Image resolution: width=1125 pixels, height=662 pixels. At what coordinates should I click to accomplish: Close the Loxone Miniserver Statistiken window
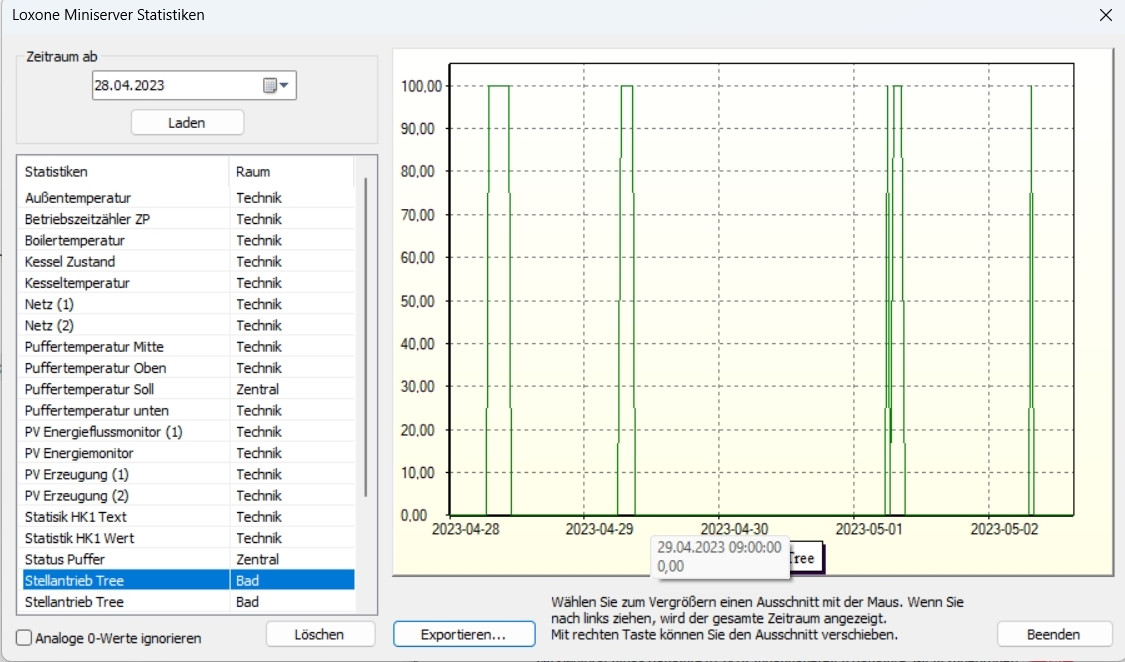[x=1105, y=15]
